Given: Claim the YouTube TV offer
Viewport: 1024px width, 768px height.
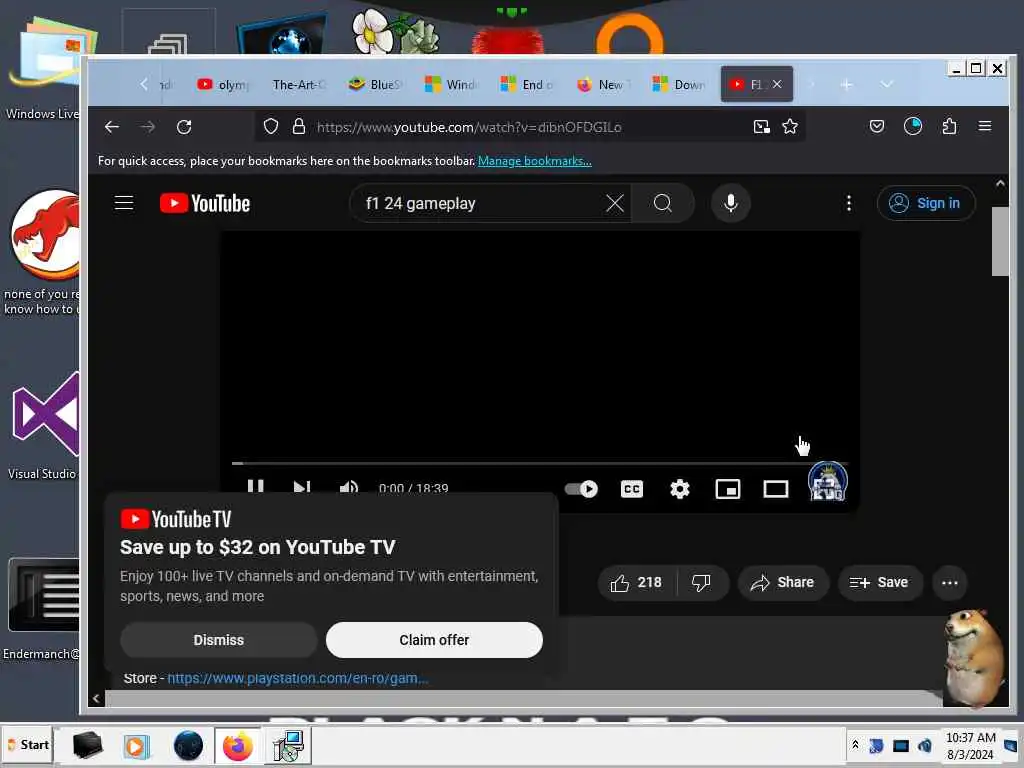Looking at the screenshot, I should 434,640.
